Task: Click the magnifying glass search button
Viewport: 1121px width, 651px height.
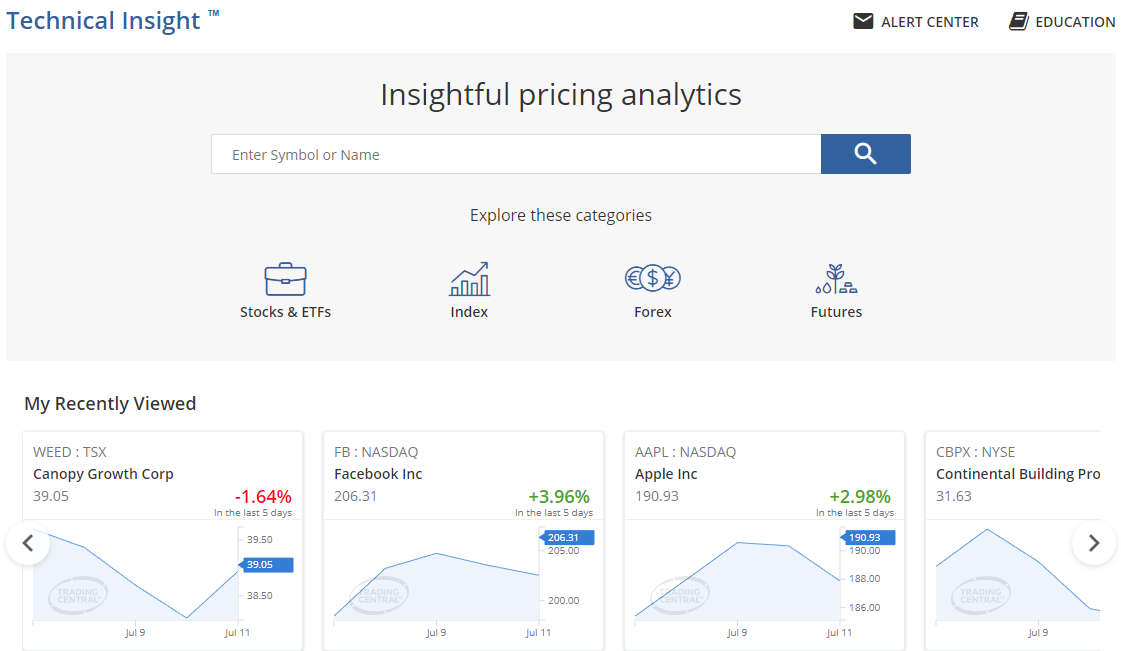Action: tap(865, 154)
